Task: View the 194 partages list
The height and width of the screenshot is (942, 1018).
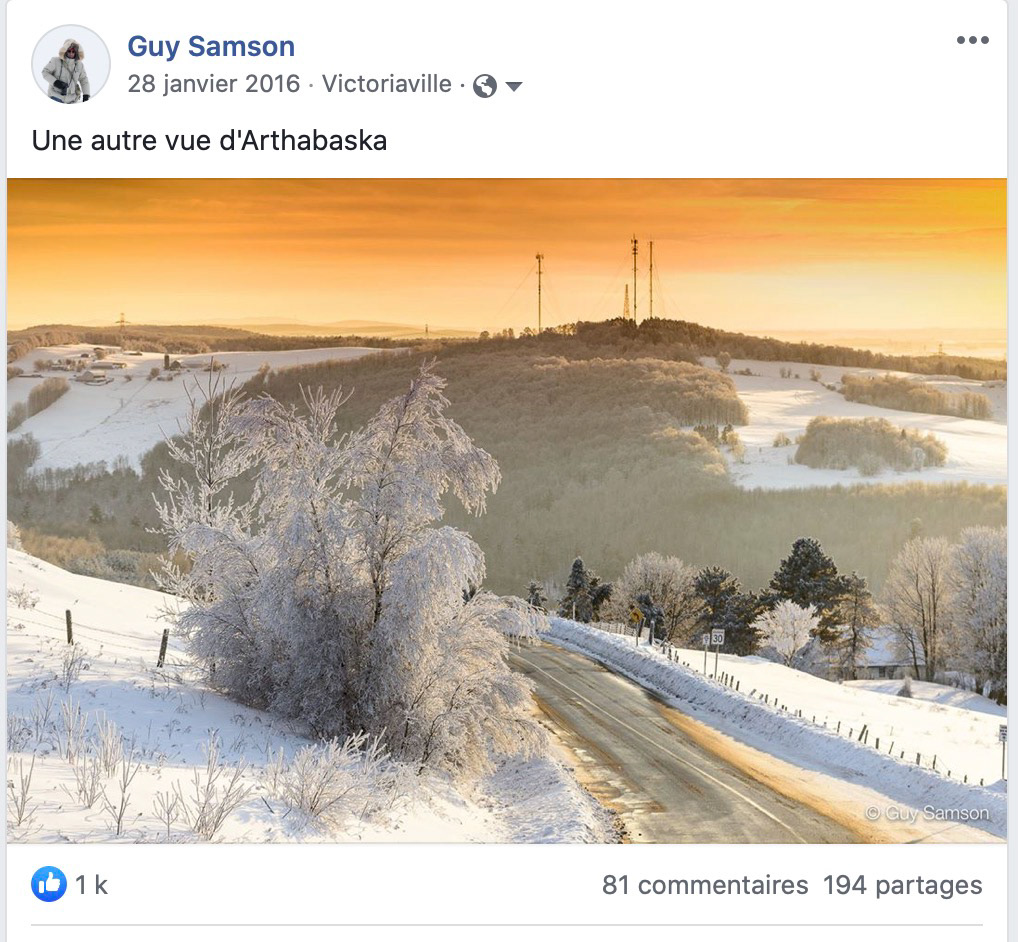Action: 902,885
